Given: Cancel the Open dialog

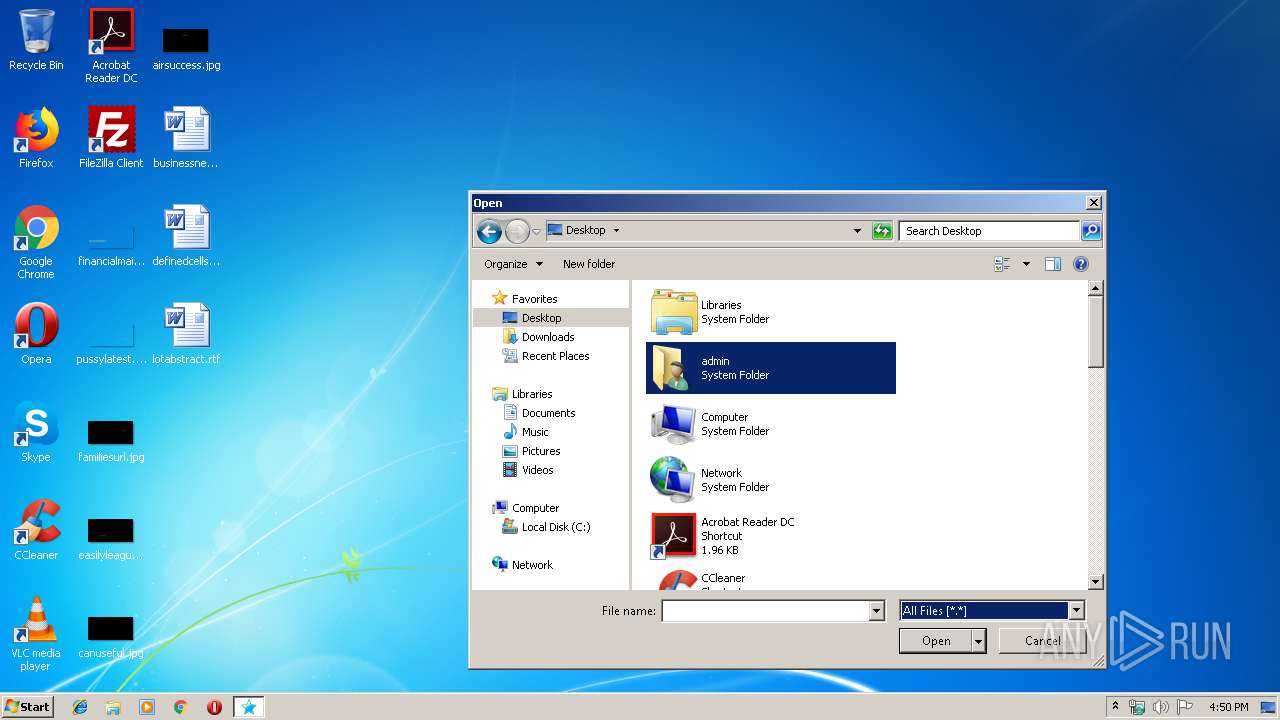Looking at the screenshot, I should [x=1042, y=641].
